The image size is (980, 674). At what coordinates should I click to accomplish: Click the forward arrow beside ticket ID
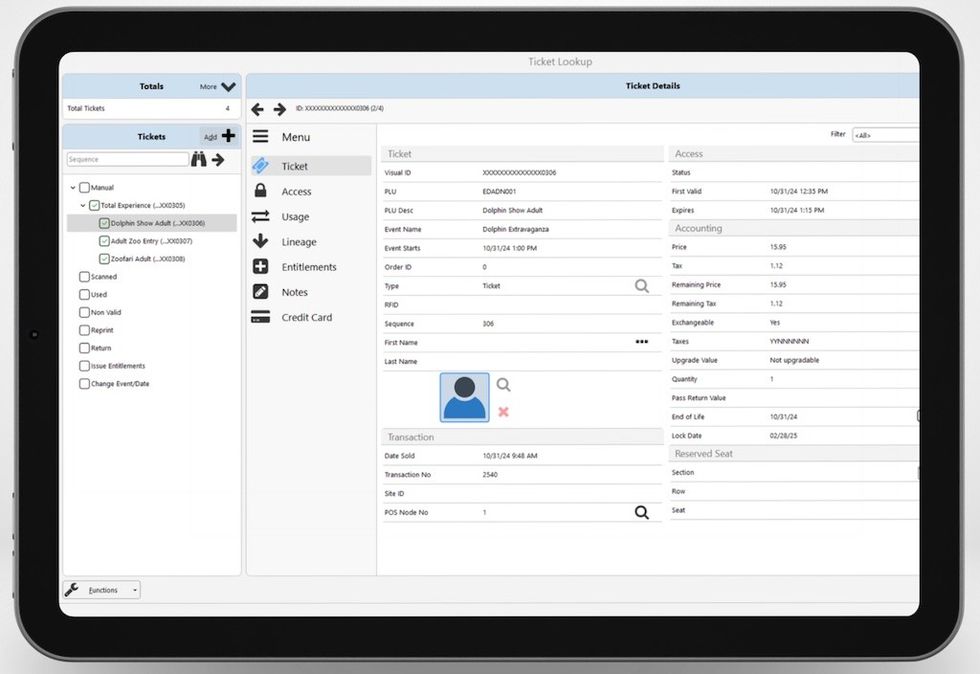pyautogui.click(x=280, y=109)
